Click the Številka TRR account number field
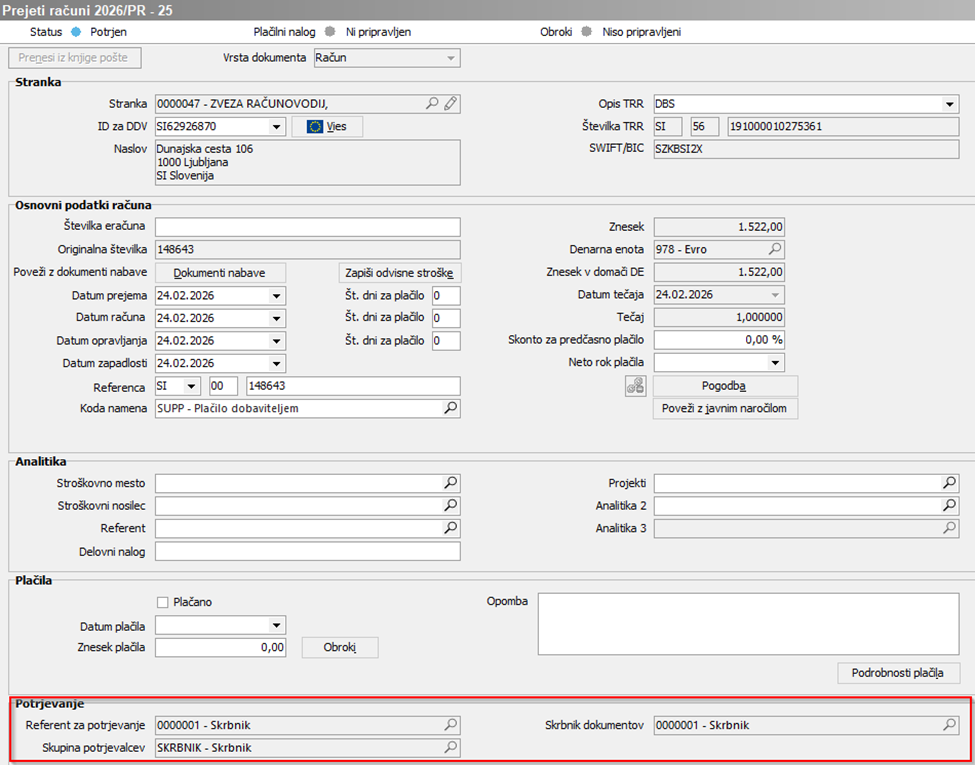 (x=843, y=126)
